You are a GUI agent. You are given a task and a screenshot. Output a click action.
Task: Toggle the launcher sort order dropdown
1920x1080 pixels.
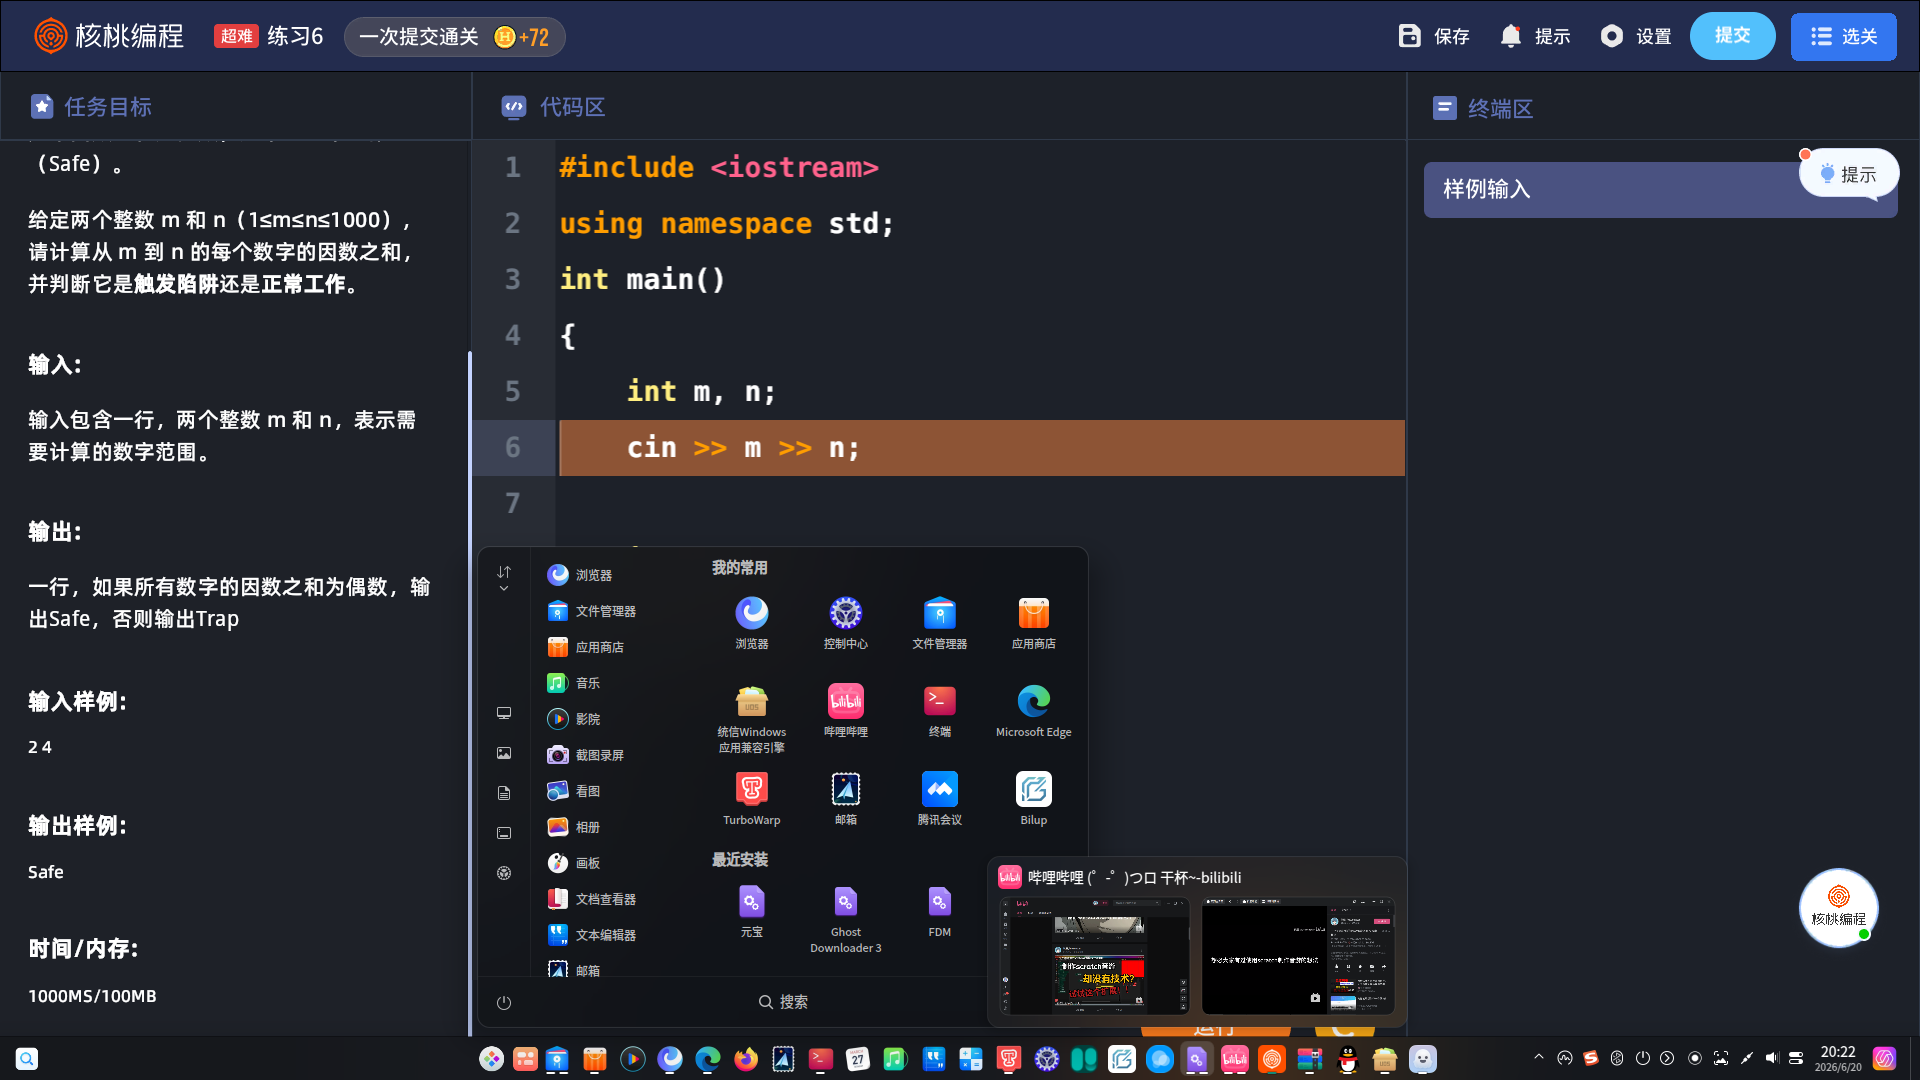pos(504,578)
